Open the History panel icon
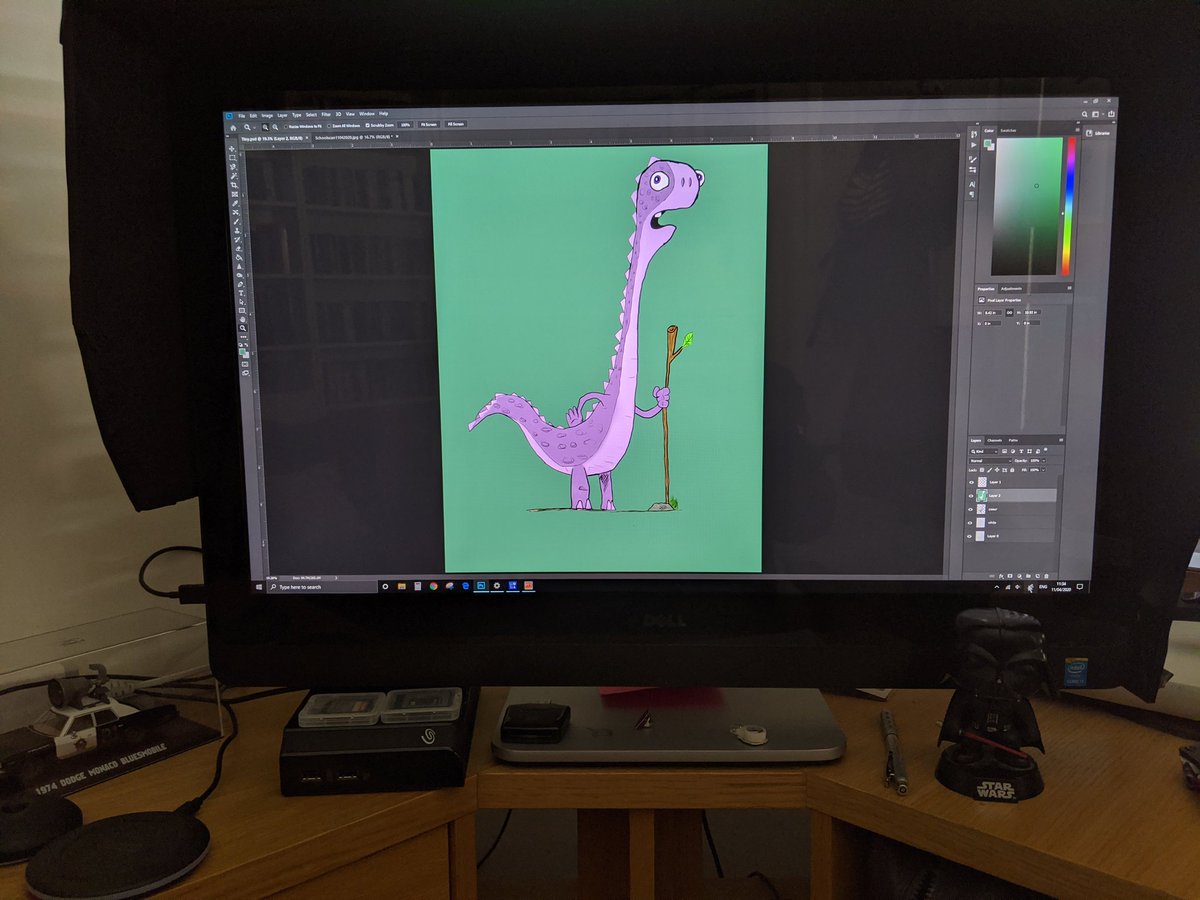1200x900 pixels. [973, 134]
